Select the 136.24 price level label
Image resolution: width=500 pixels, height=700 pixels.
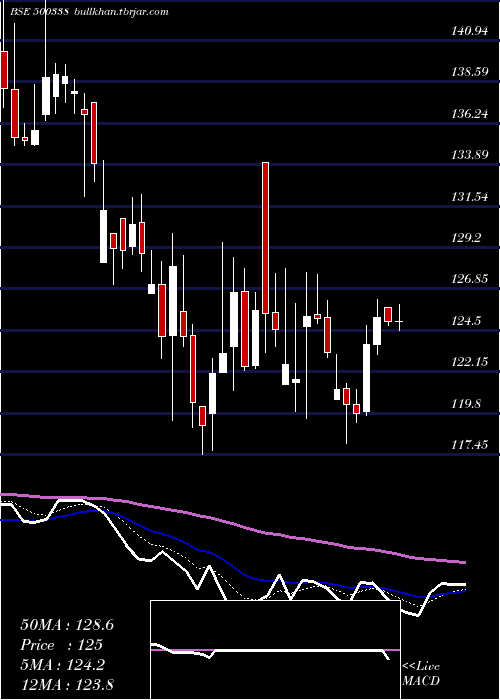click(x=469, y=114)
